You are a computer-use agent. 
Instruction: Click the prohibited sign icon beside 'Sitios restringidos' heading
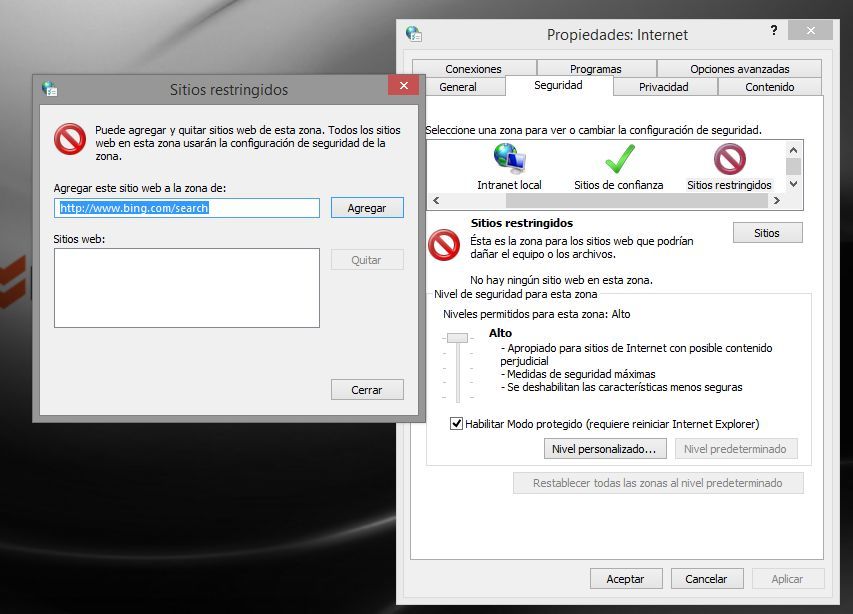click(444, 244)
